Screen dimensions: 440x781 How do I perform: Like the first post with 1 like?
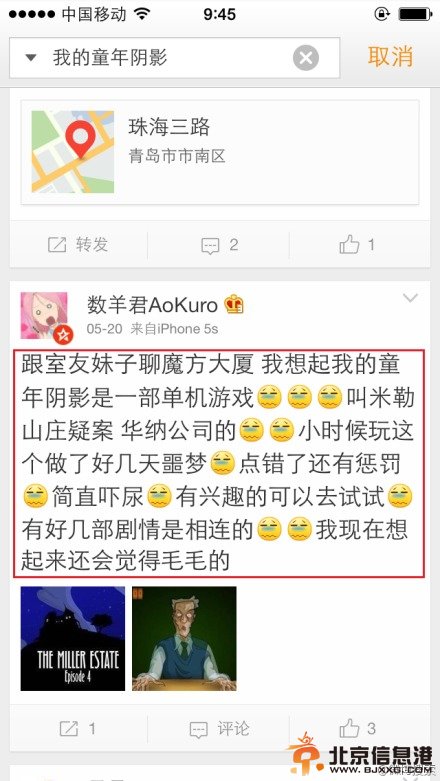tap(357, 245)
